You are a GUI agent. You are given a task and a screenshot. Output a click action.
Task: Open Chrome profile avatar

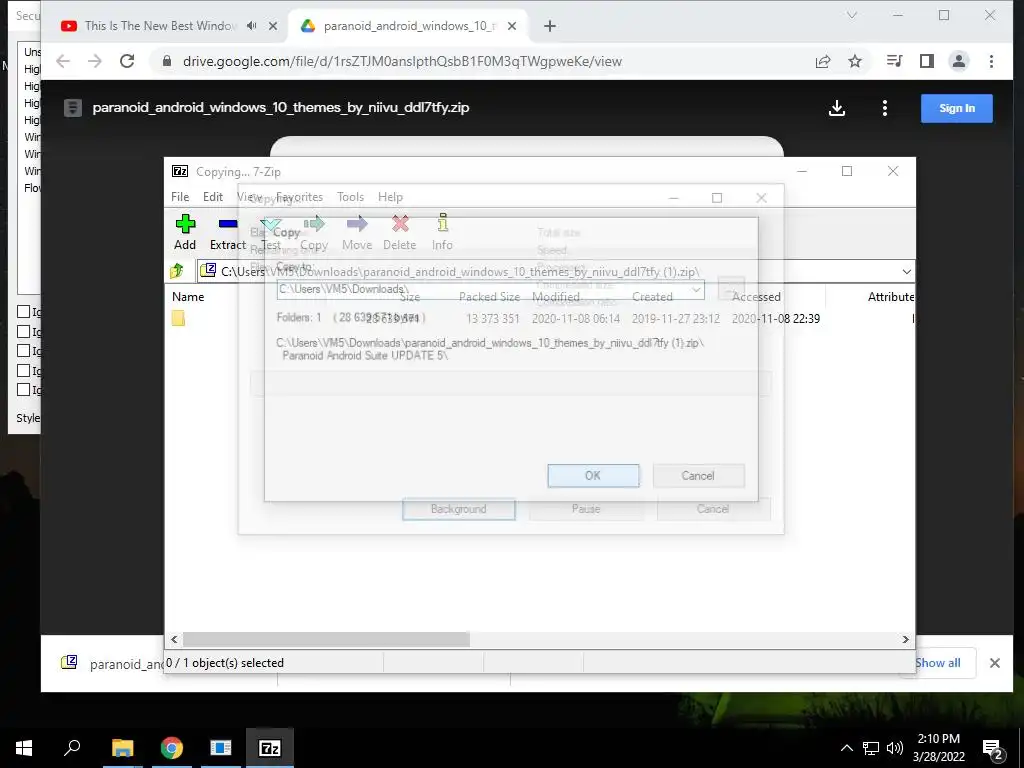(x=959, y=61)
